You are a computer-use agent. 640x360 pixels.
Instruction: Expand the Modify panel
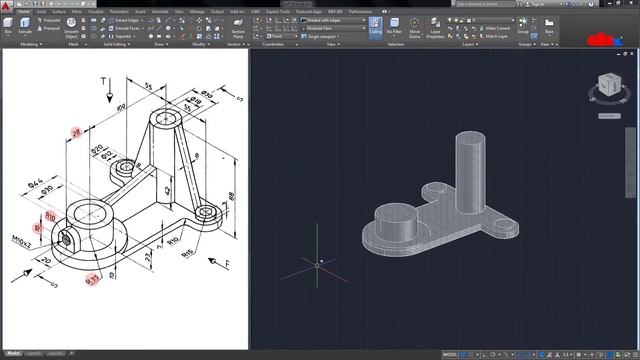(x=201, y=44)
